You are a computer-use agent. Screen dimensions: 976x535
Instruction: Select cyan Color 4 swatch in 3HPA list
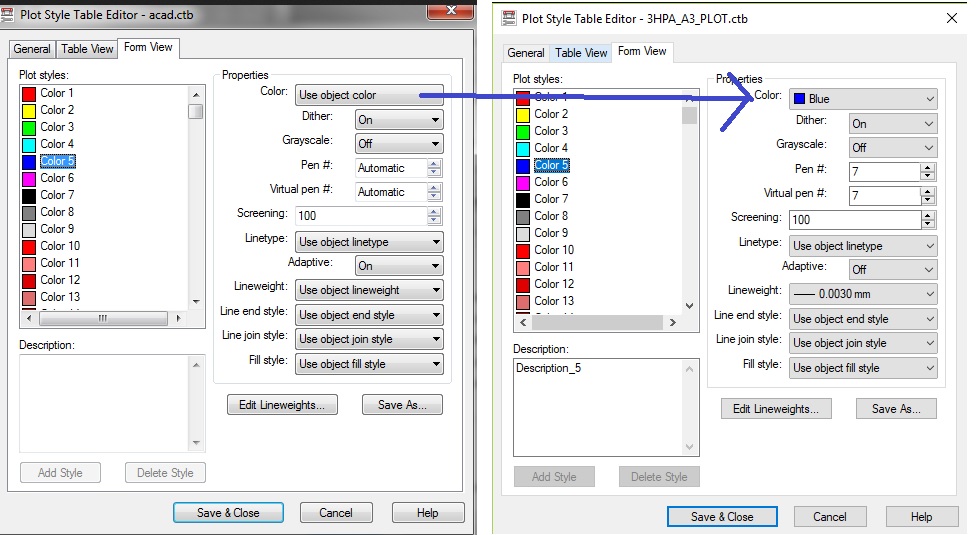(523, 149)
